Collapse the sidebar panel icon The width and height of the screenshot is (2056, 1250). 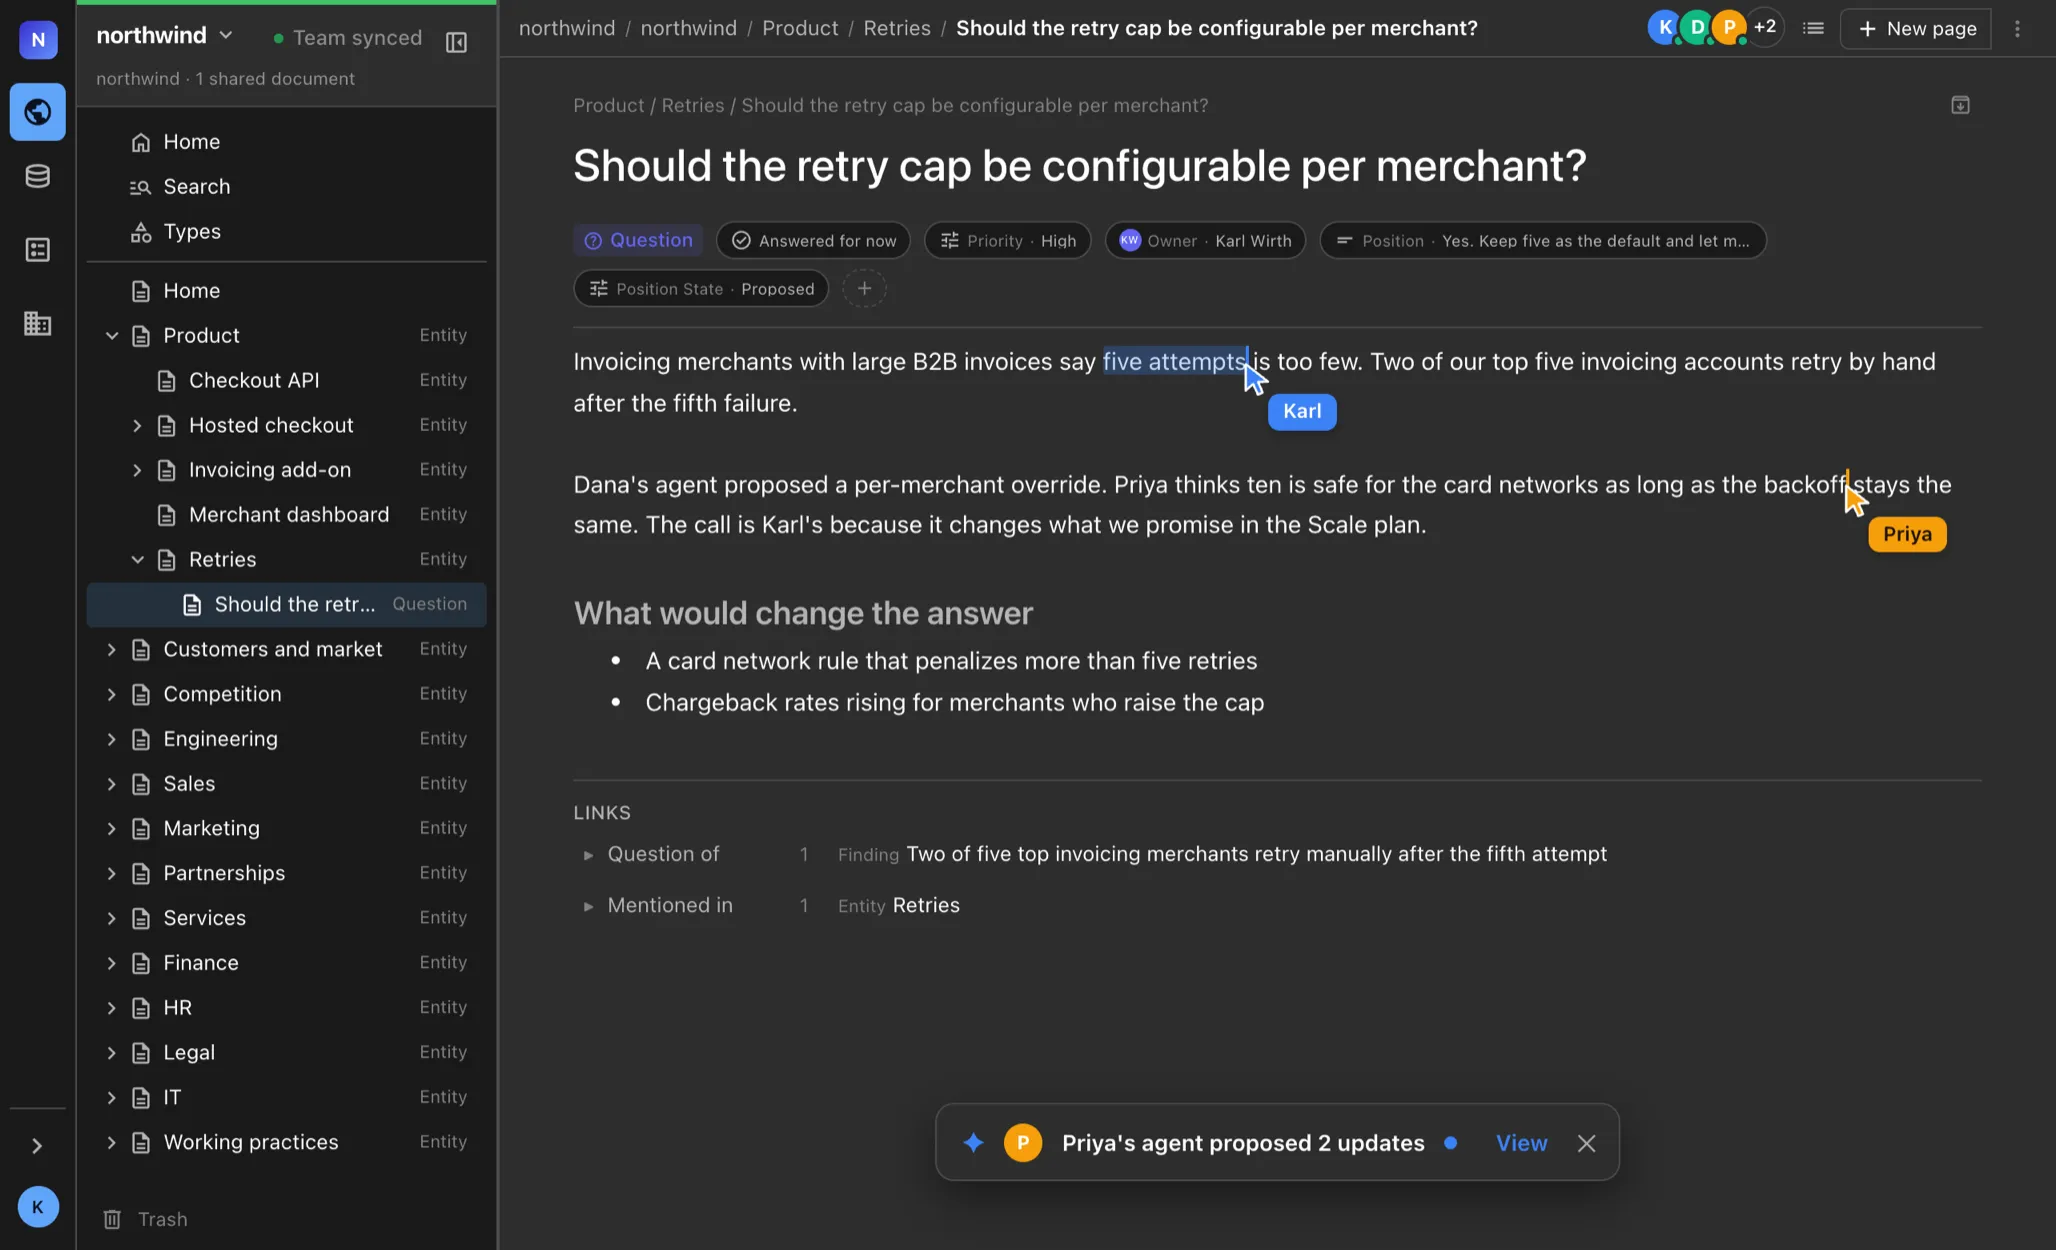(x=456, y=42)
